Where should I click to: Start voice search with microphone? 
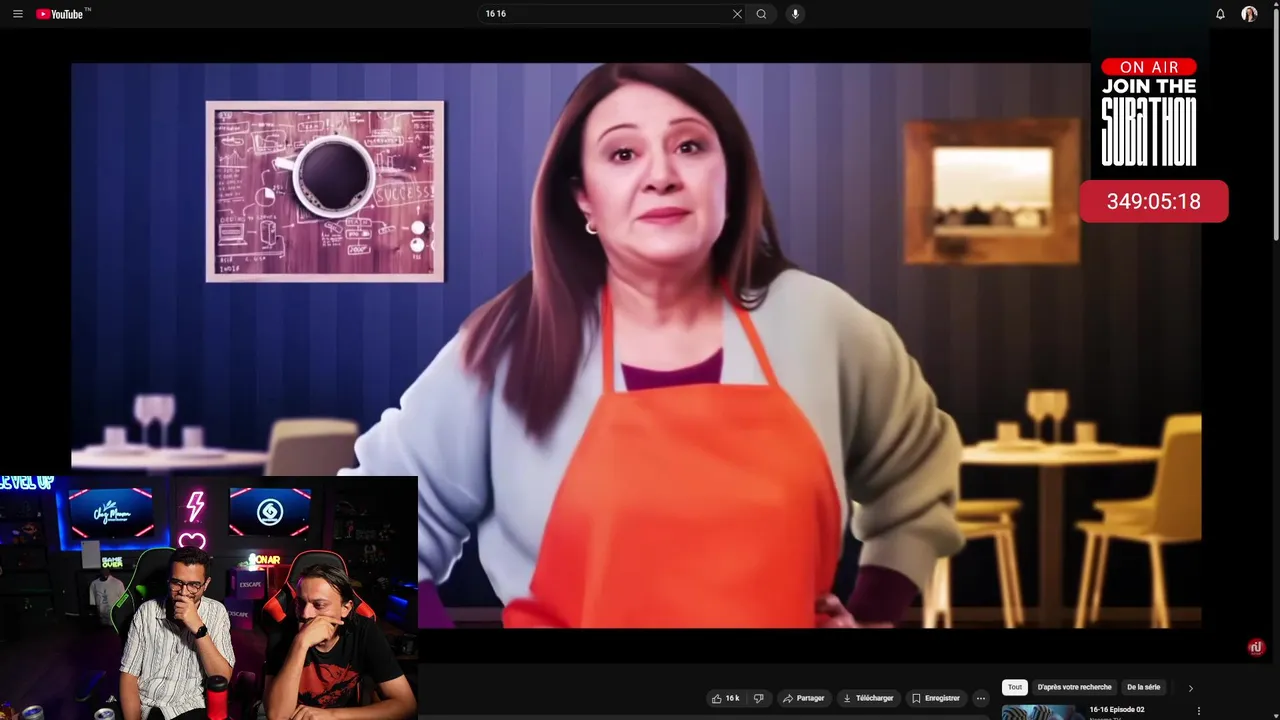[x=796, y=14]
